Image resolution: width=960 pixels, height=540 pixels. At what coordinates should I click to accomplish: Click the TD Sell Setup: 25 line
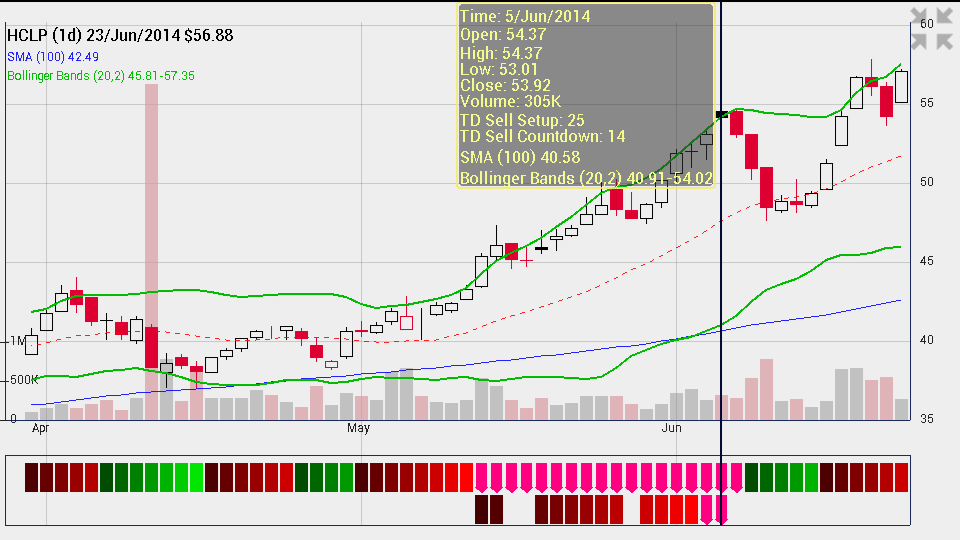522,121
